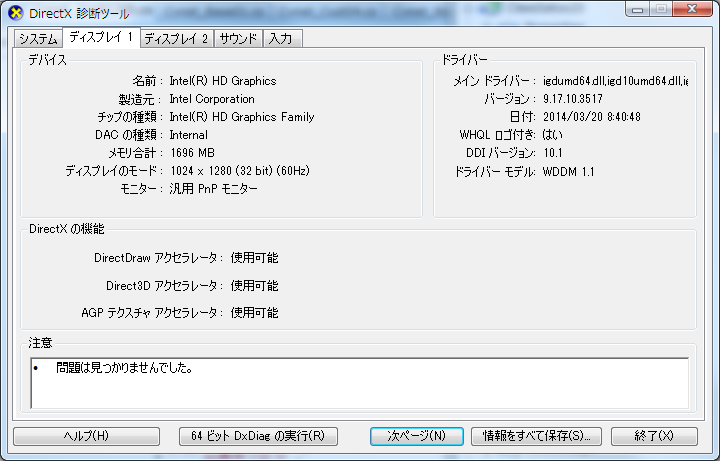Click Direct3D アクセラレータ status 使用可能

pos(254,286)
